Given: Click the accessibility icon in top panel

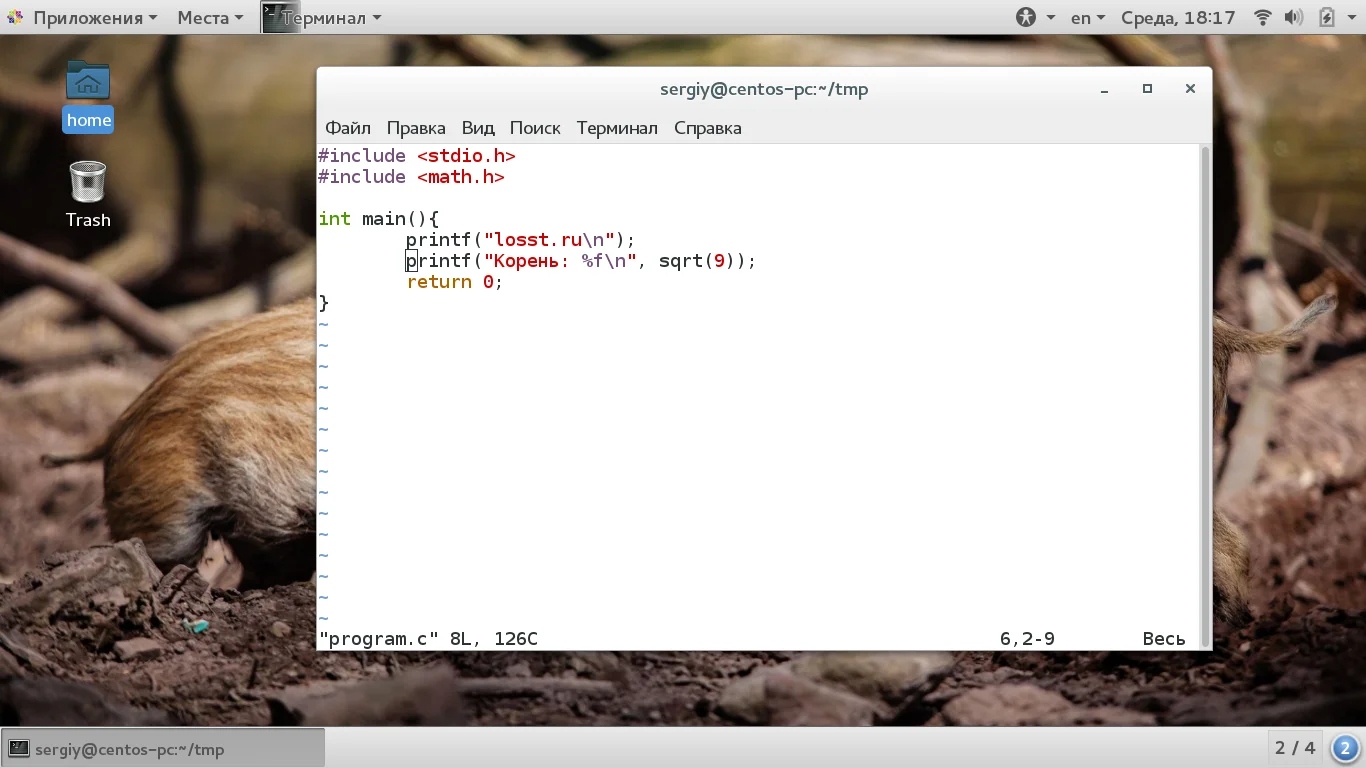Looking at the screenshot, I should tap(1026, 18).
